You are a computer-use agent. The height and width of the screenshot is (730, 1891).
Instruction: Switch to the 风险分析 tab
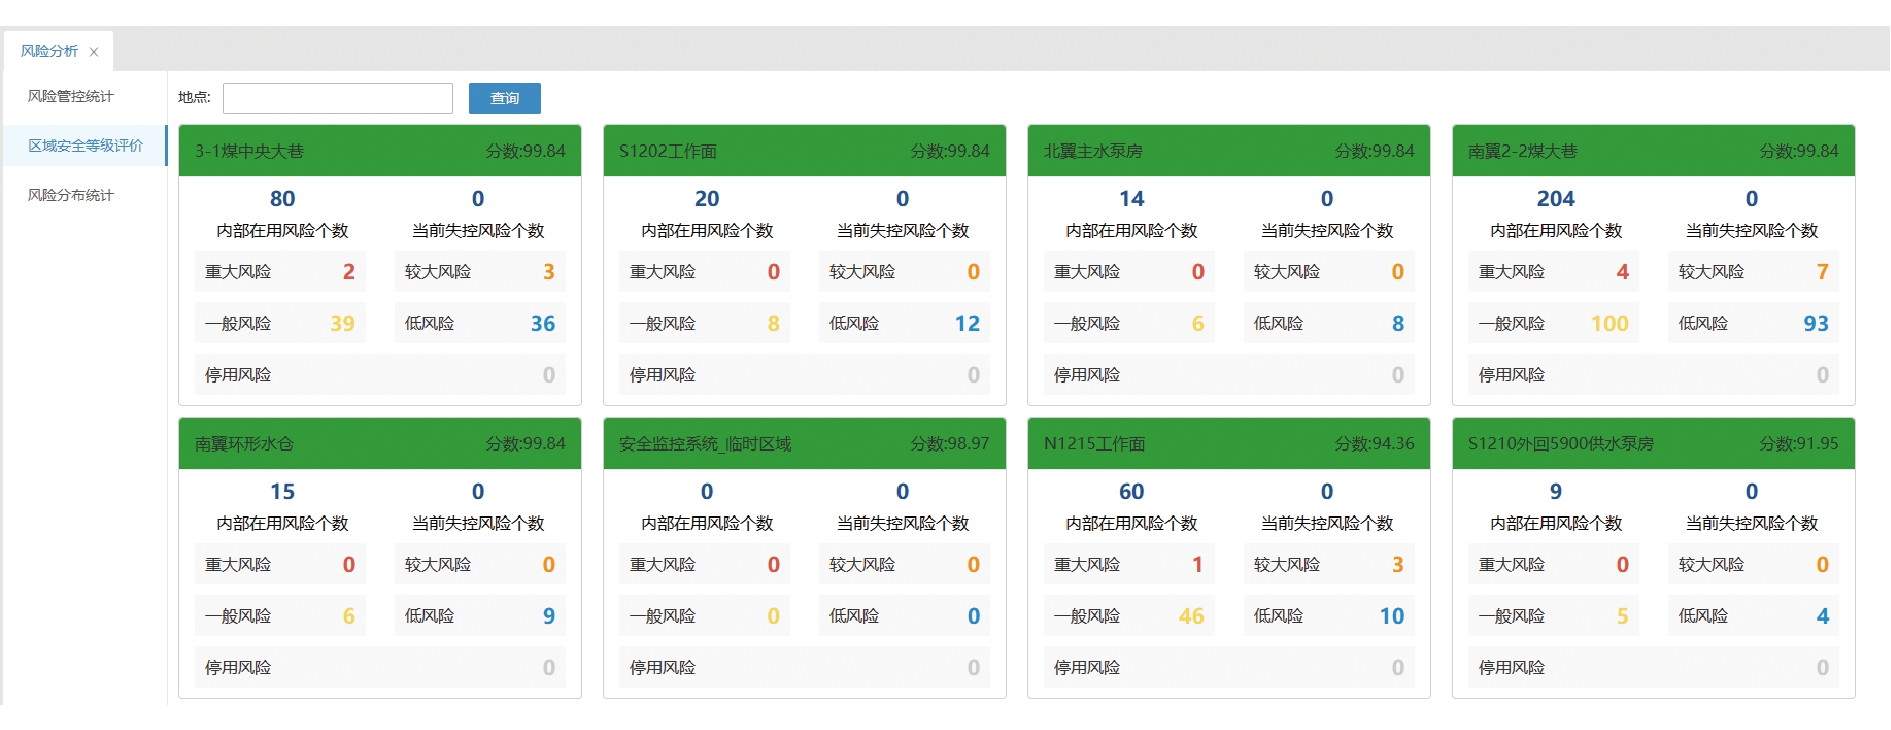tap(49, 51)
